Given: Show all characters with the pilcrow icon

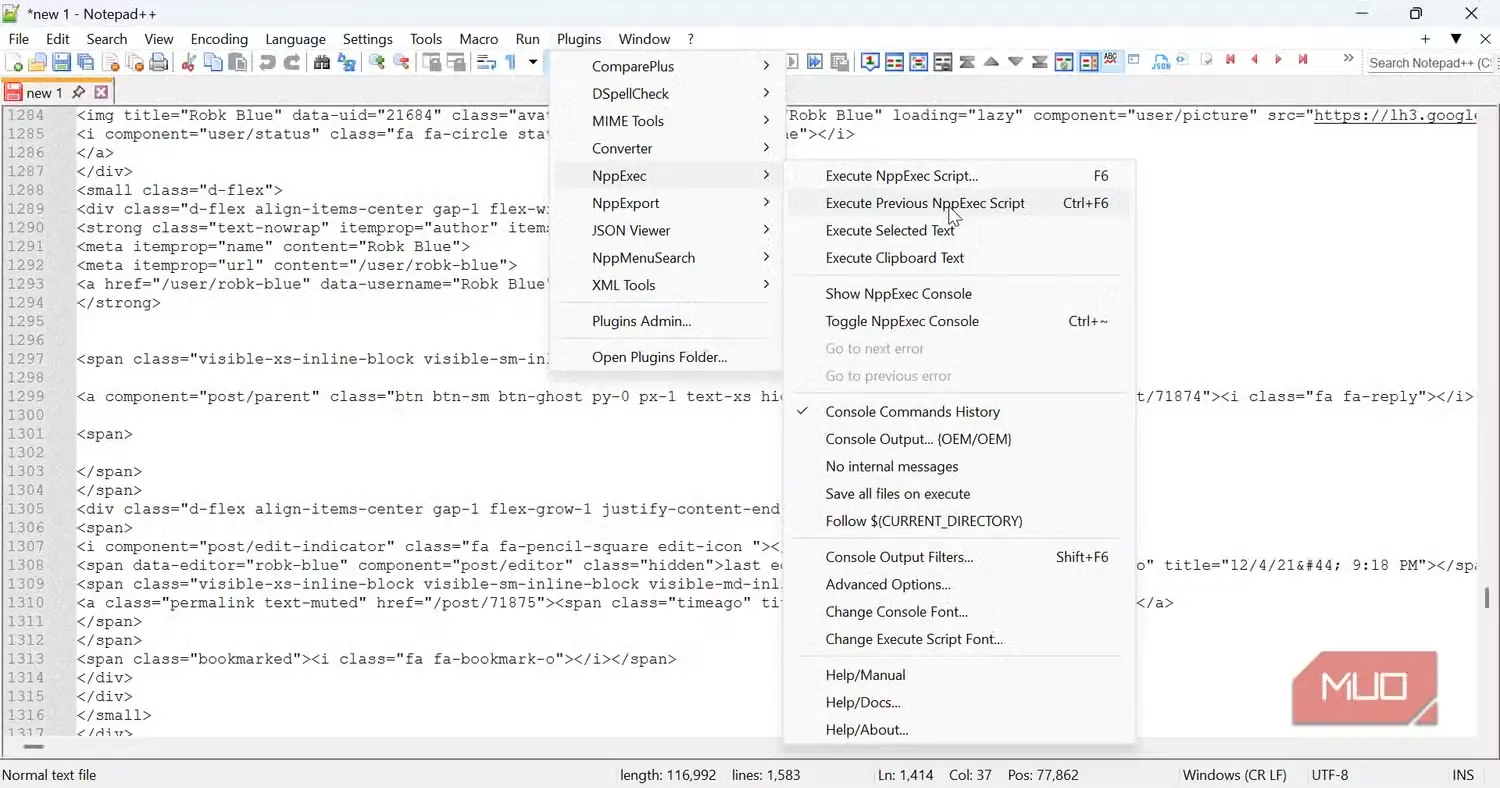Looking at the screenshot, I should (x=510, y=62).
